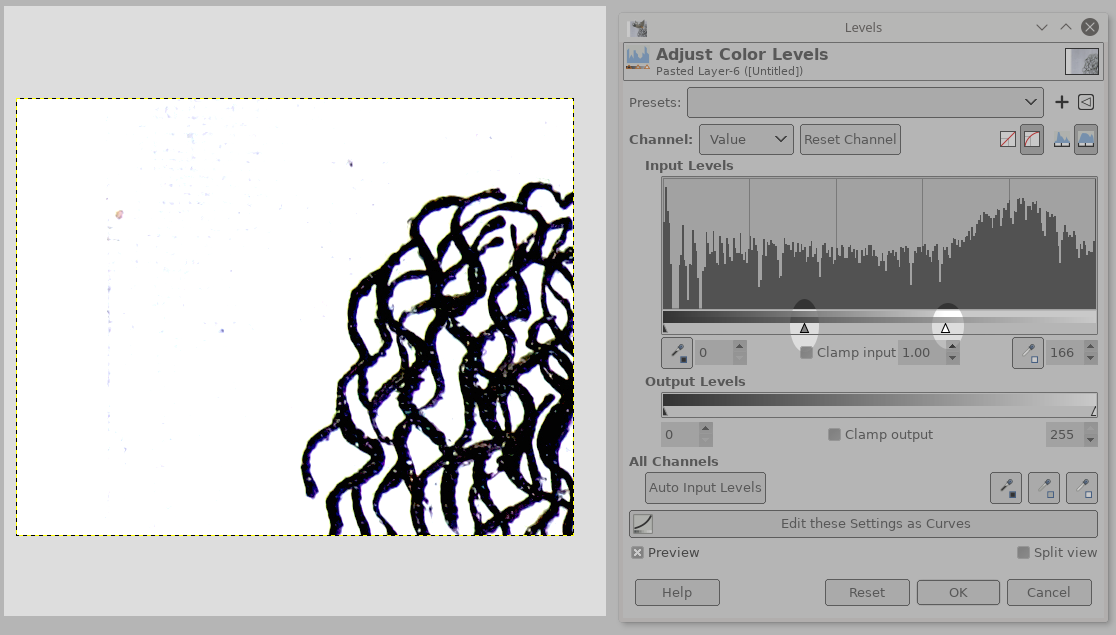Increase low output value stepper
Viewport: 1116px width, 635px height.
[705, 428]
